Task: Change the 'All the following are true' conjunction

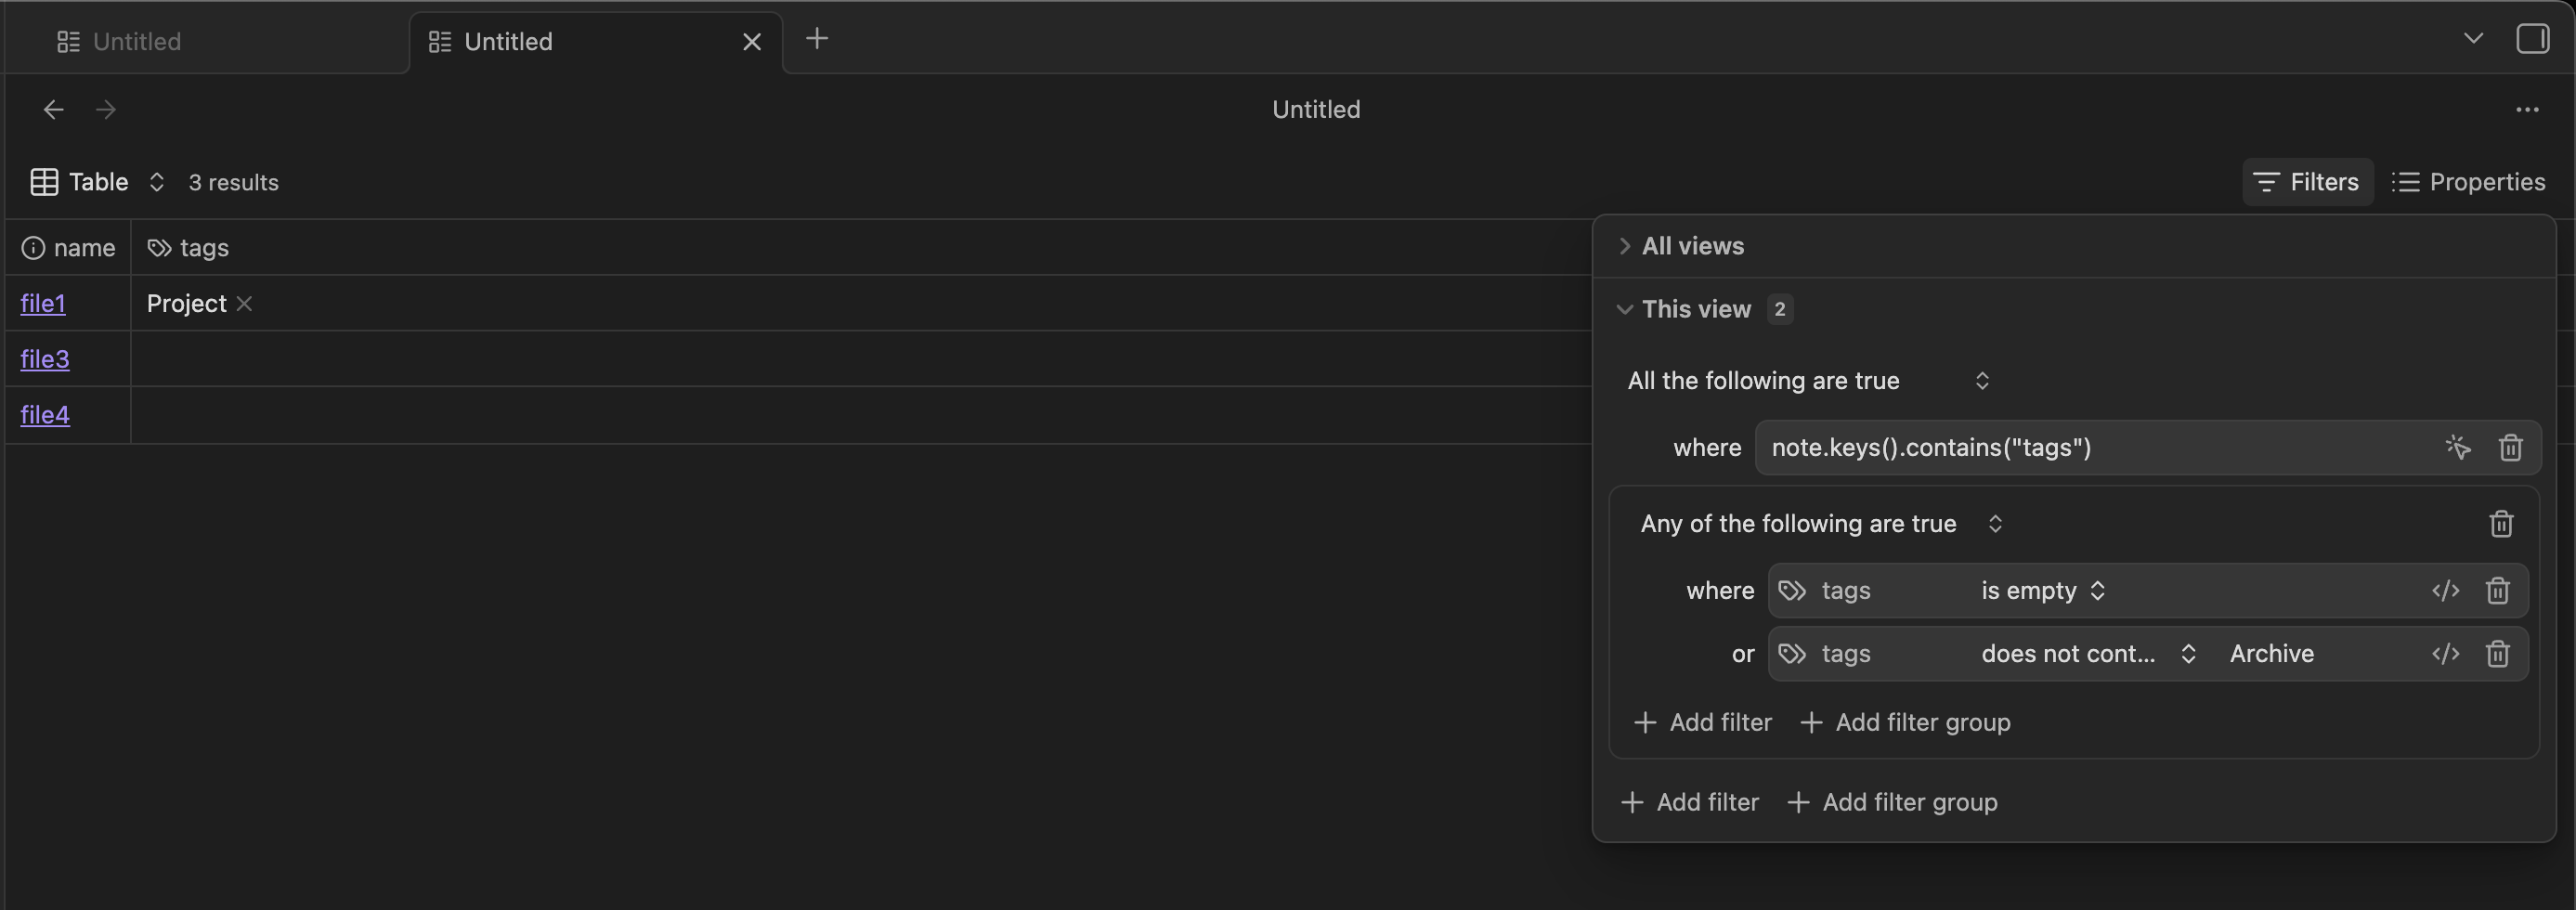Action: [1808, 381]
